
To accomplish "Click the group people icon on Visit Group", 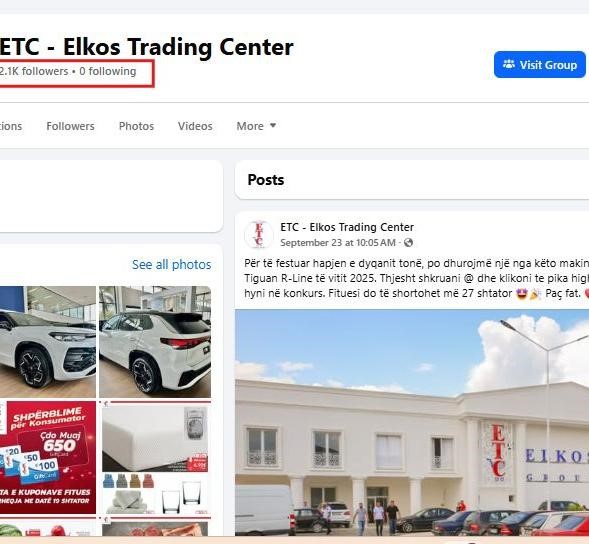I will 509,64.
